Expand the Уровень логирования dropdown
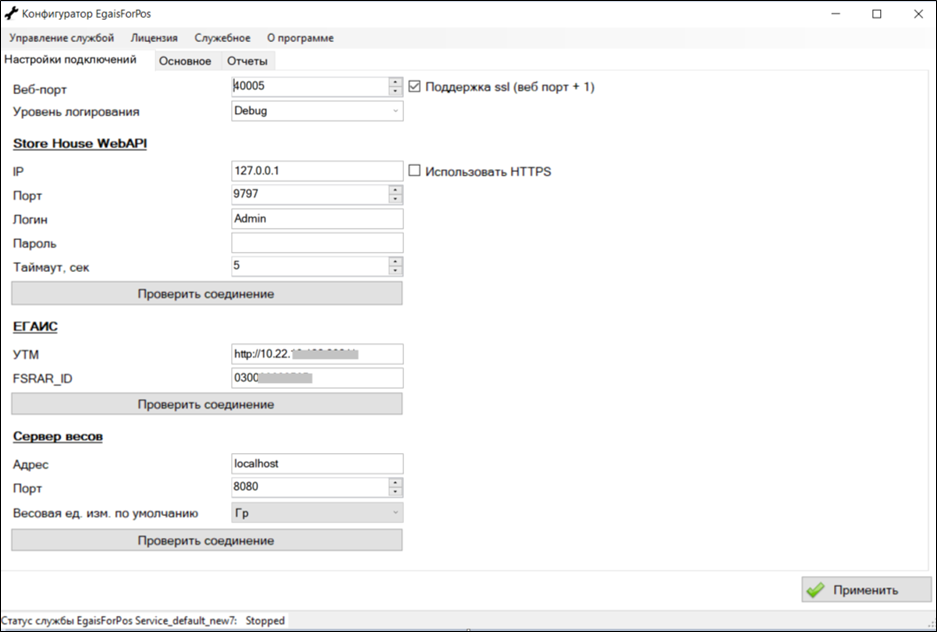This screenshot has height=632, width=937. 395,111
